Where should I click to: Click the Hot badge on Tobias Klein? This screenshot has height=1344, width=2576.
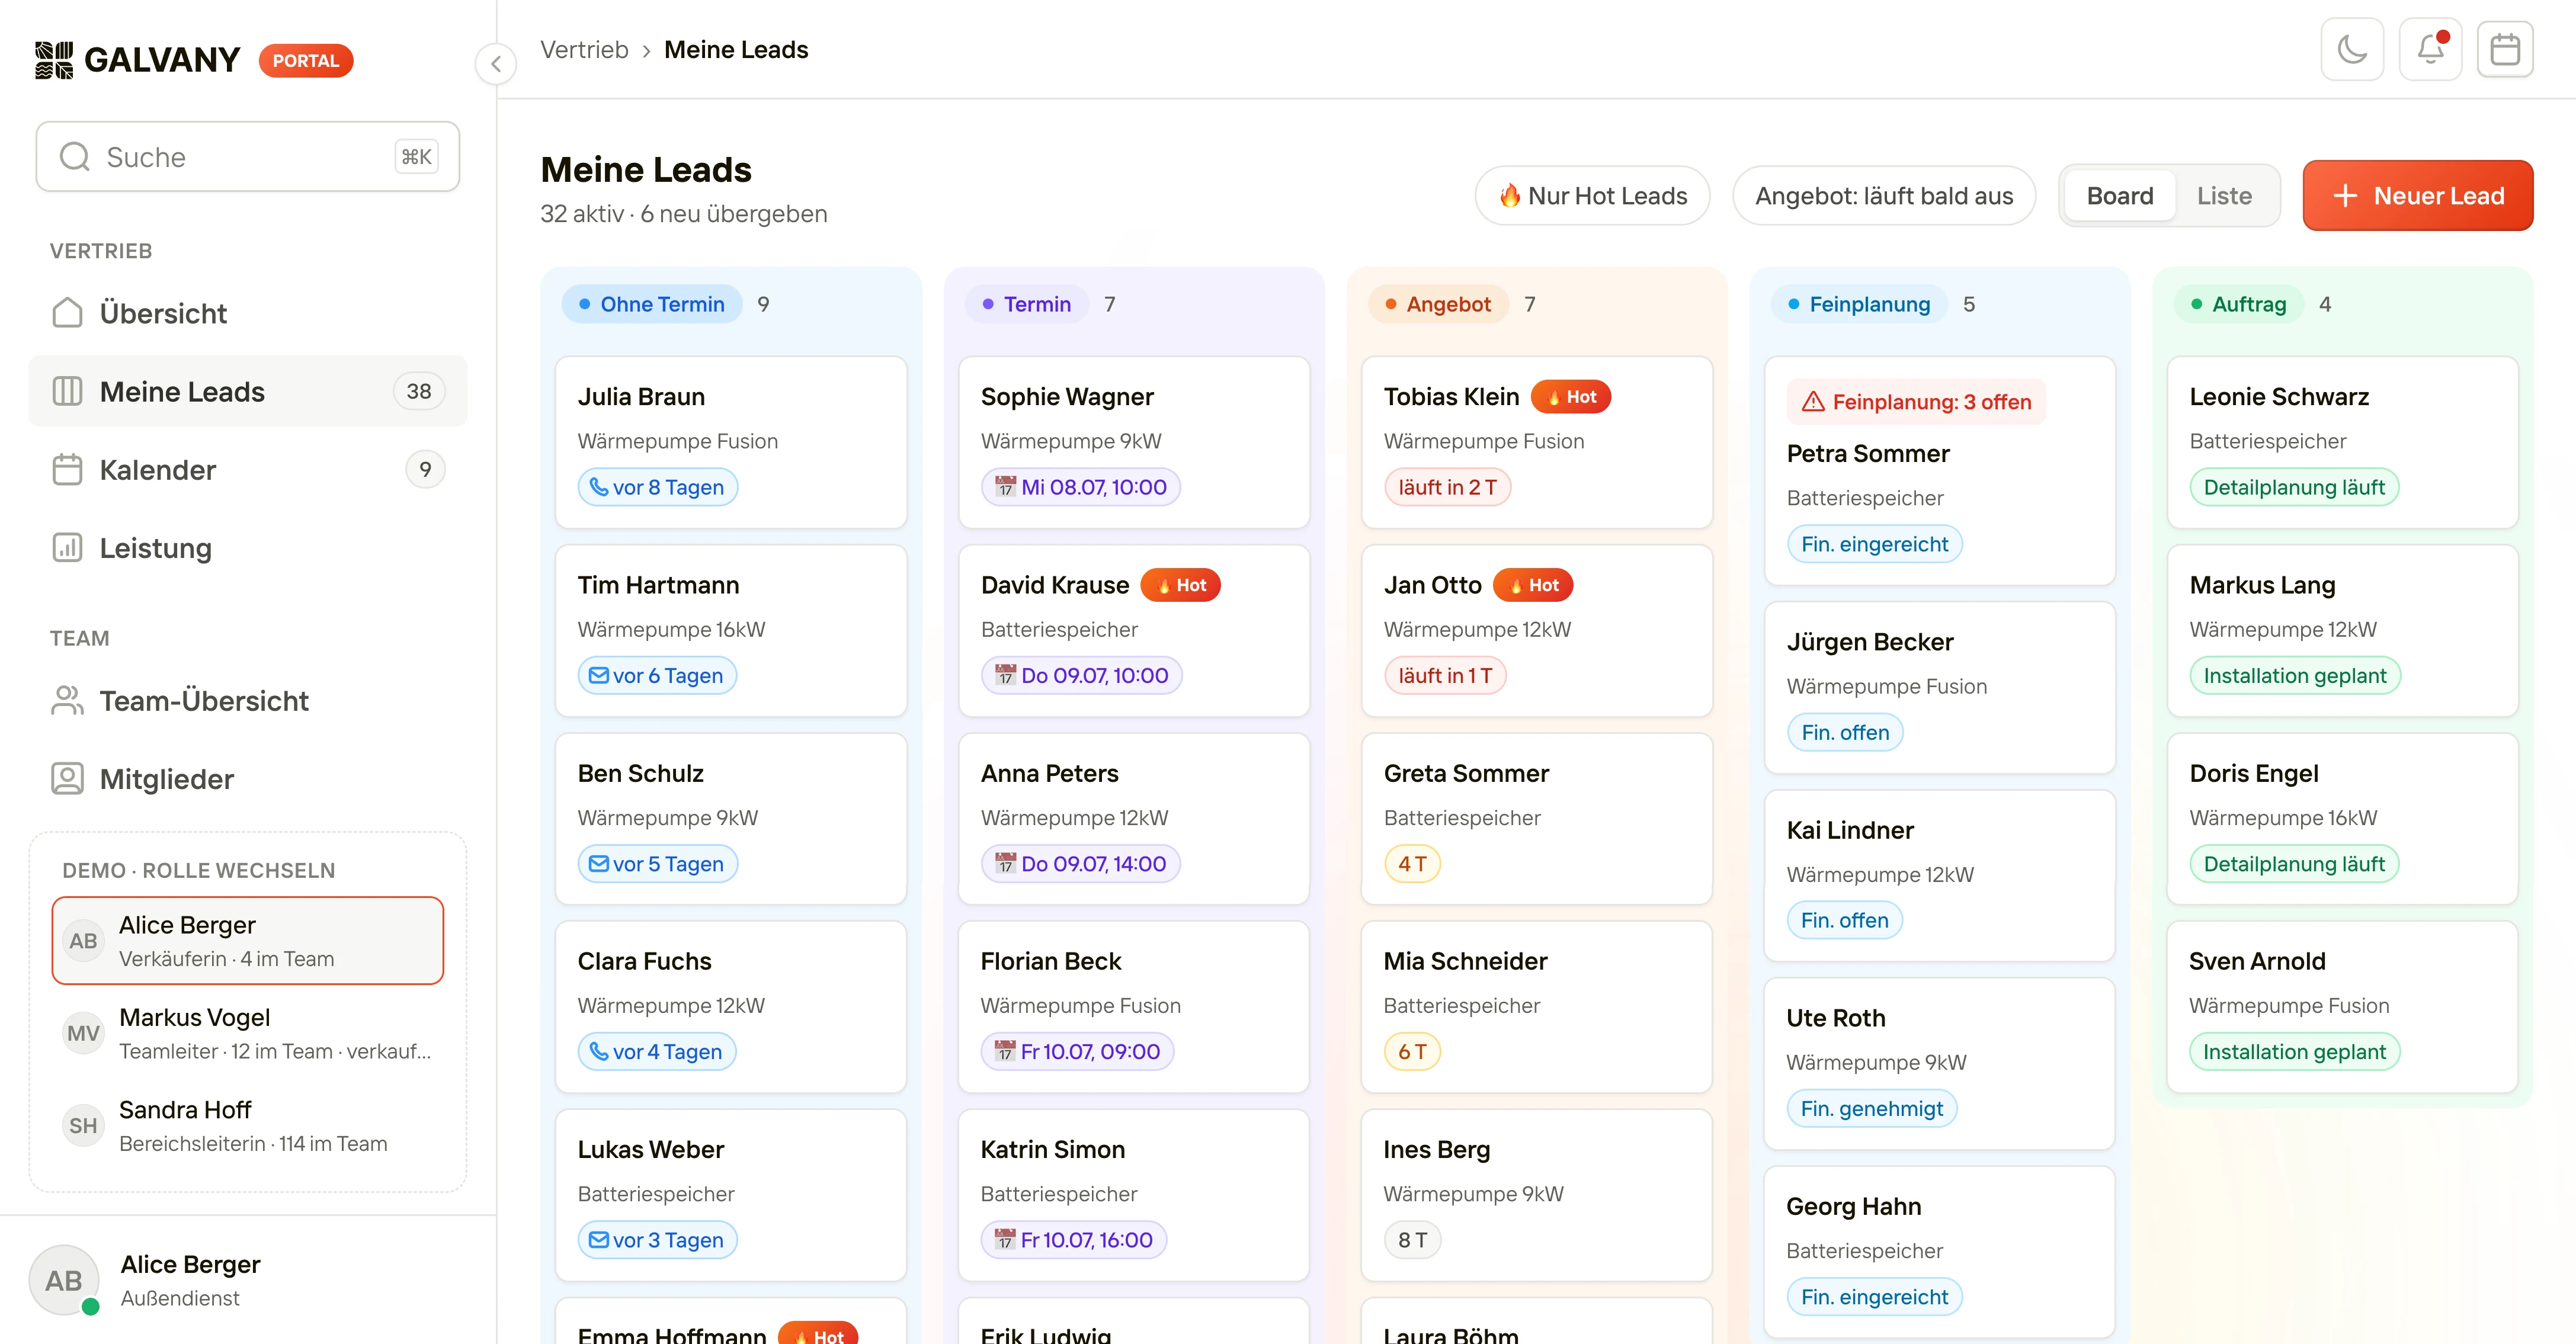pos(1570,397)
